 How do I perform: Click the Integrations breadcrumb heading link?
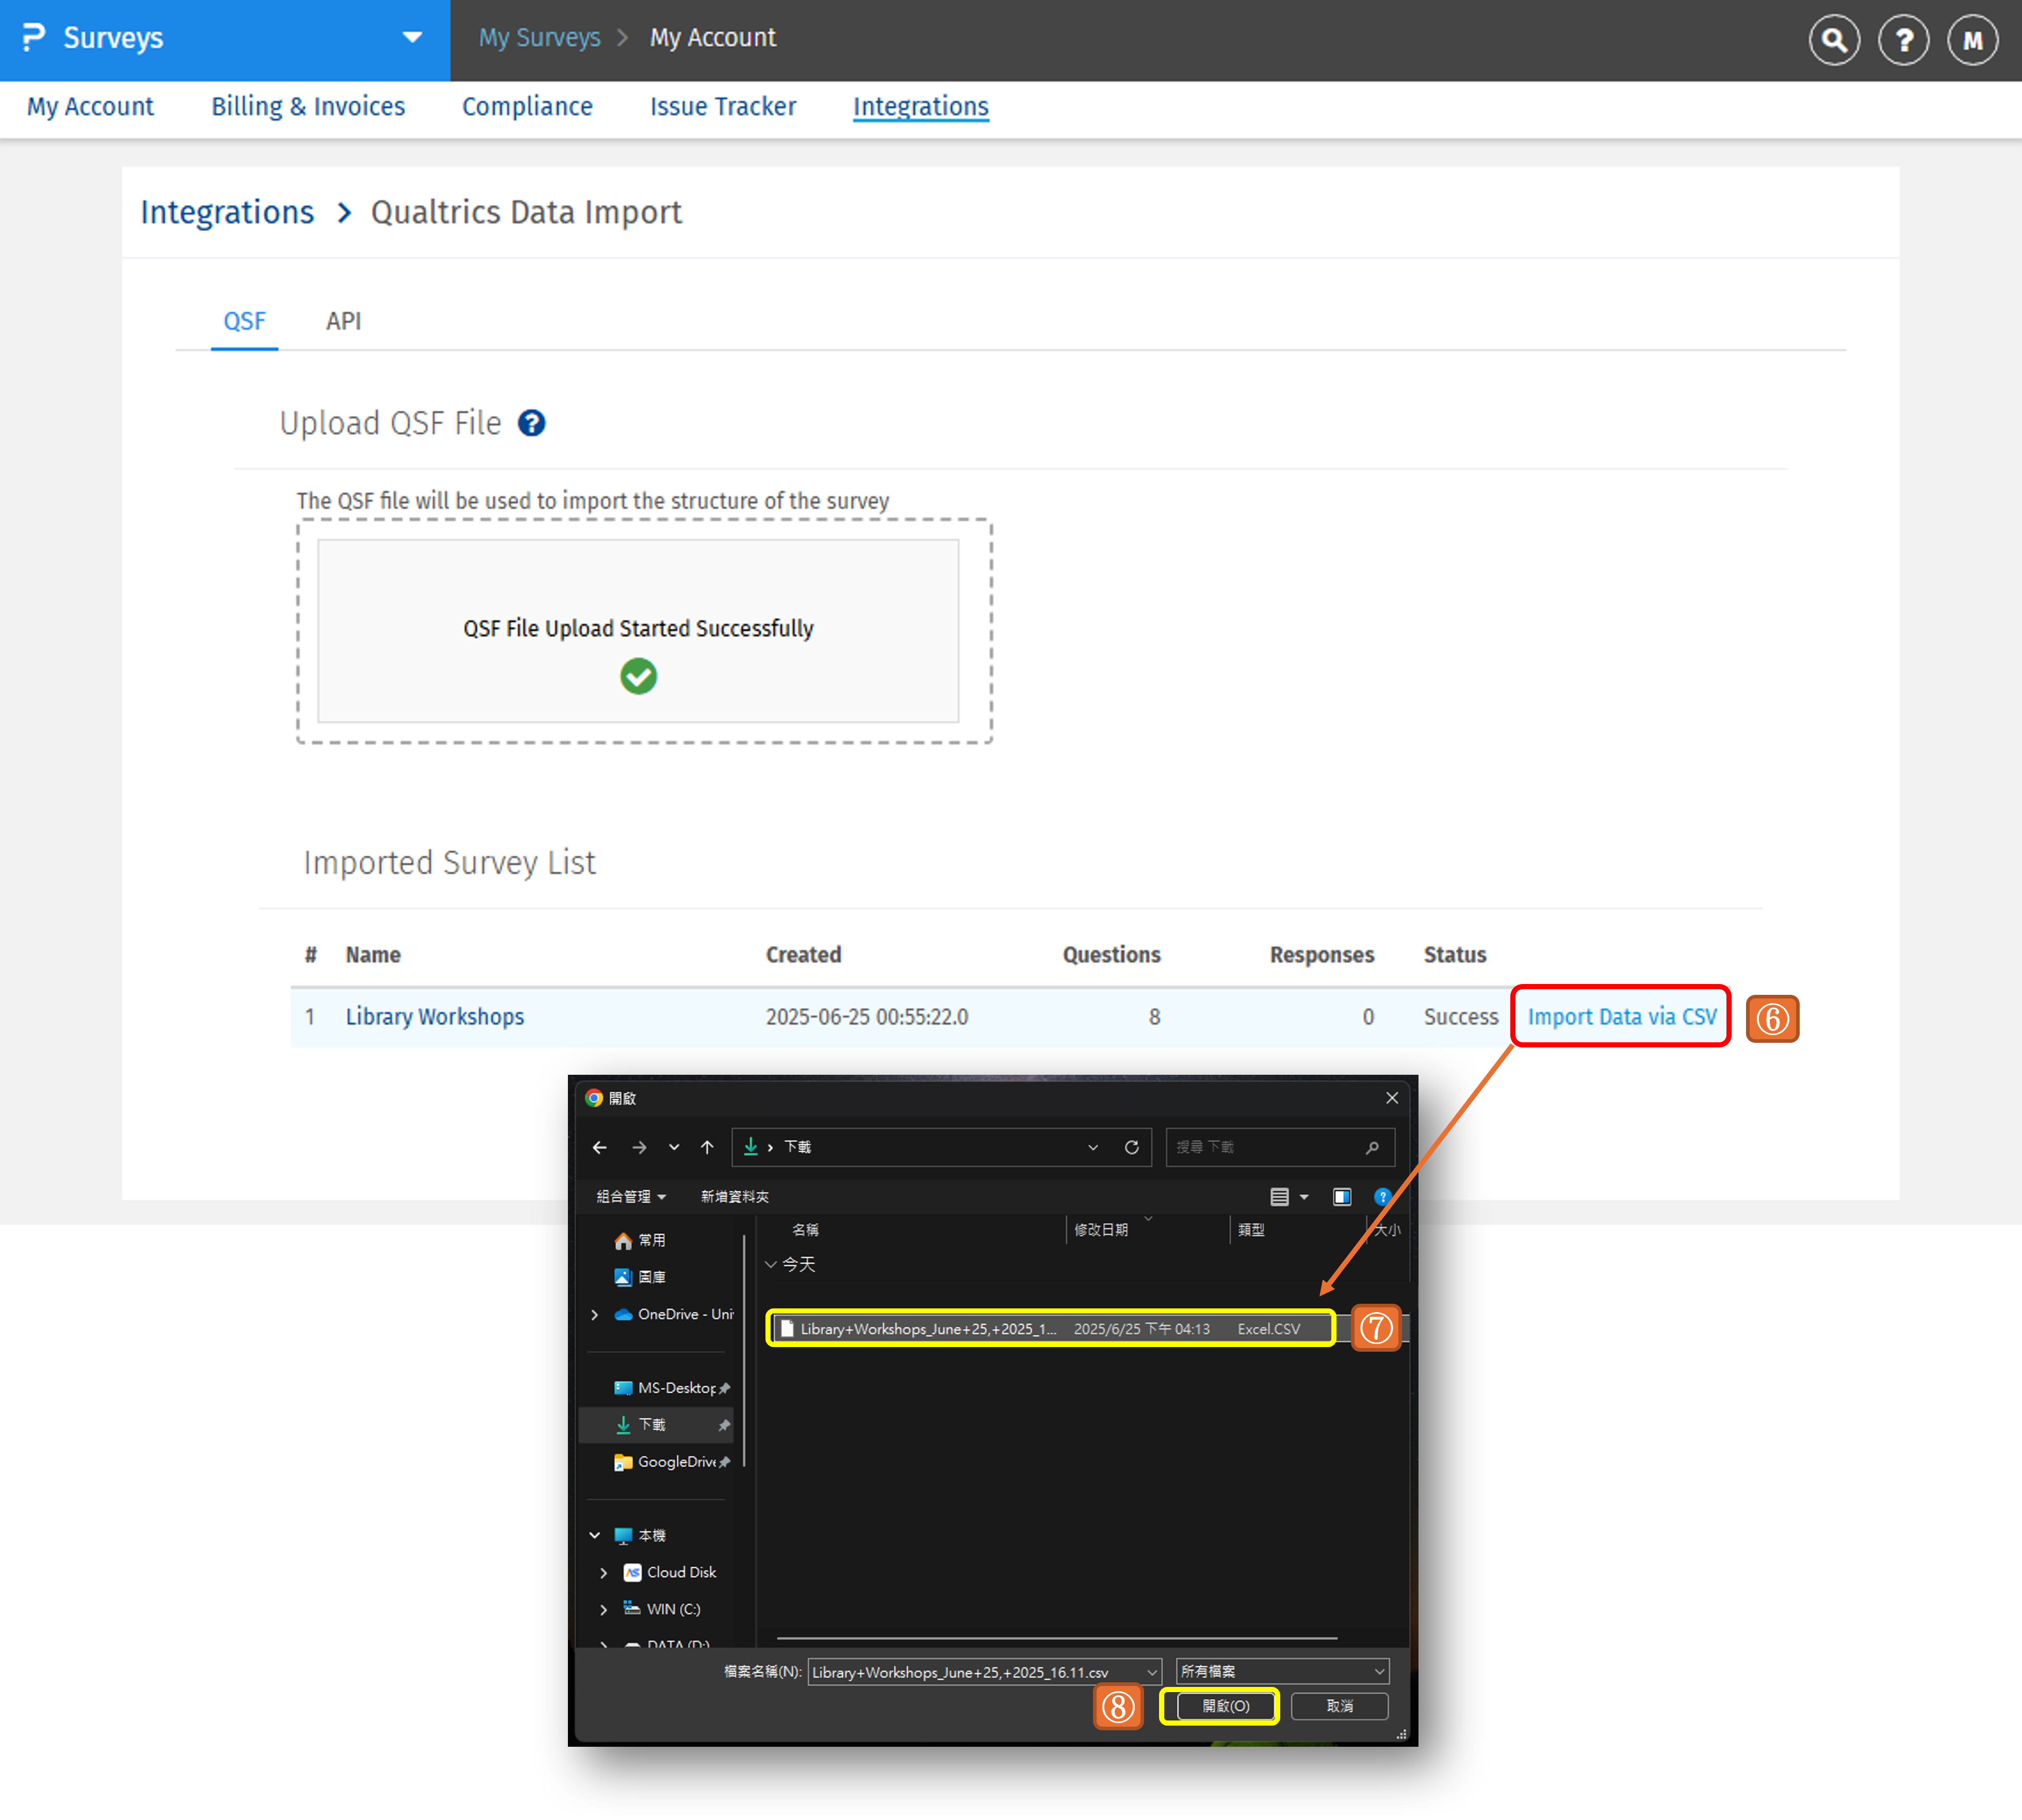point(227,212)
